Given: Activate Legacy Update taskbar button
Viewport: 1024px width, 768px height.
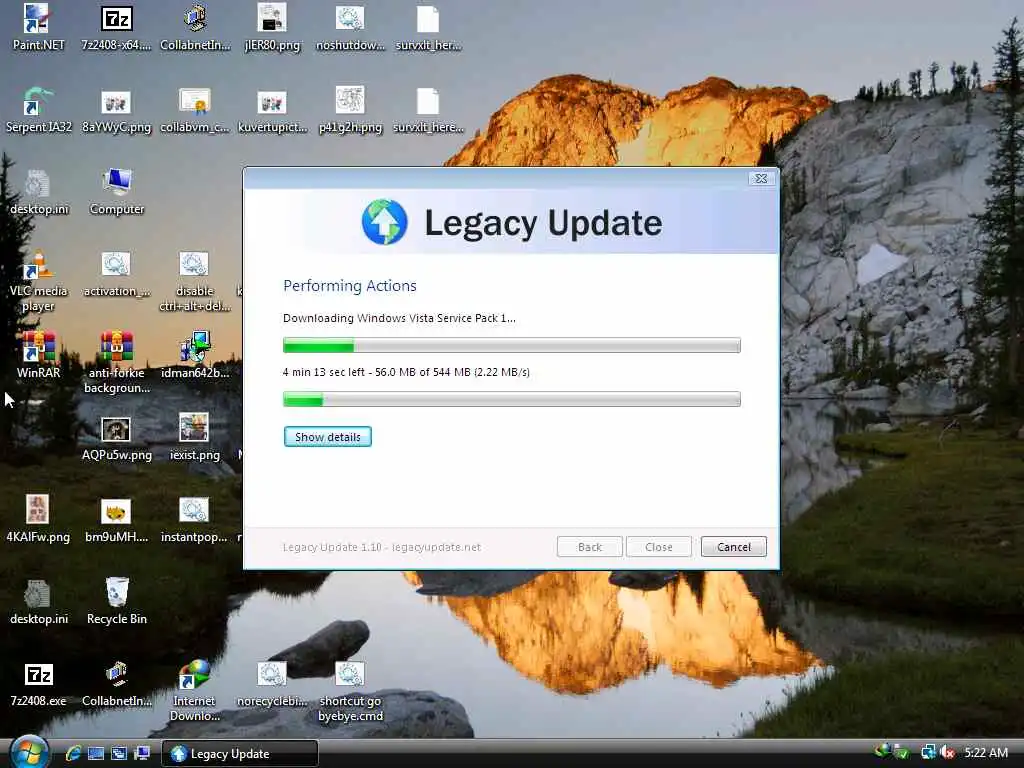Looking at the screenshot, I should pyautogui.click(x=240, y=754).
